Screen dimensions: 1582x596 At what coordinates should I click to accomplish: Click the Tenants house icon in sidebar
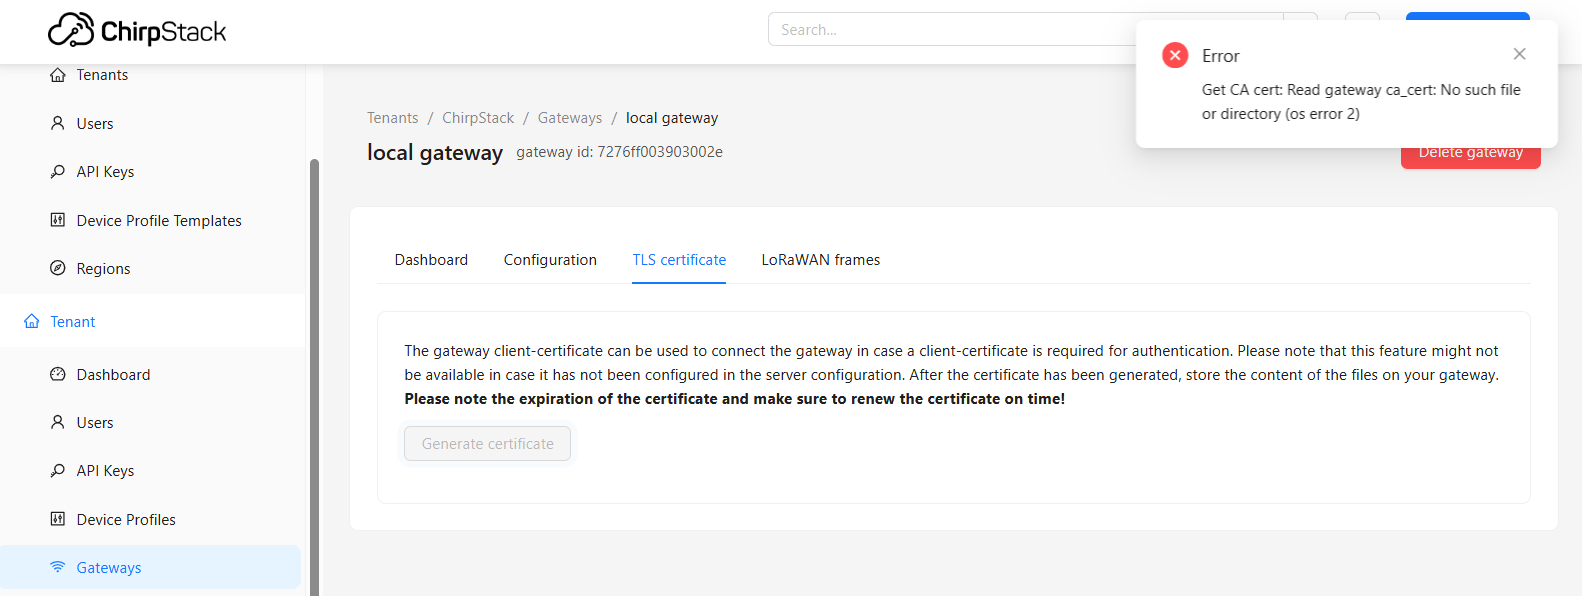(x=58, y=75)
